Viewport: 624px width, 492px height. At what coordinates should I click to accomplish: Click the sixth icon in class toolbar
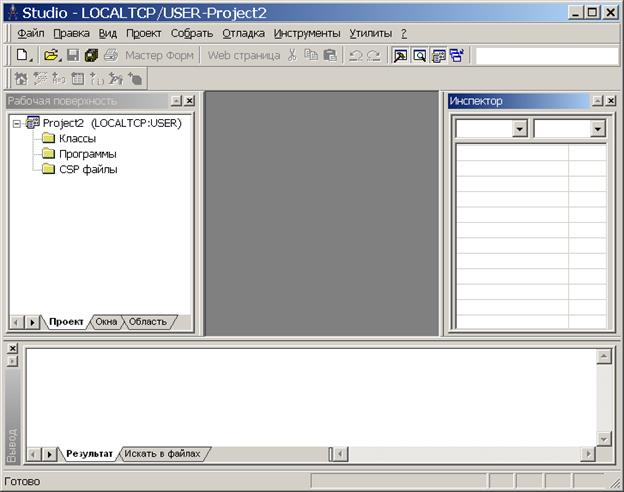116,79
